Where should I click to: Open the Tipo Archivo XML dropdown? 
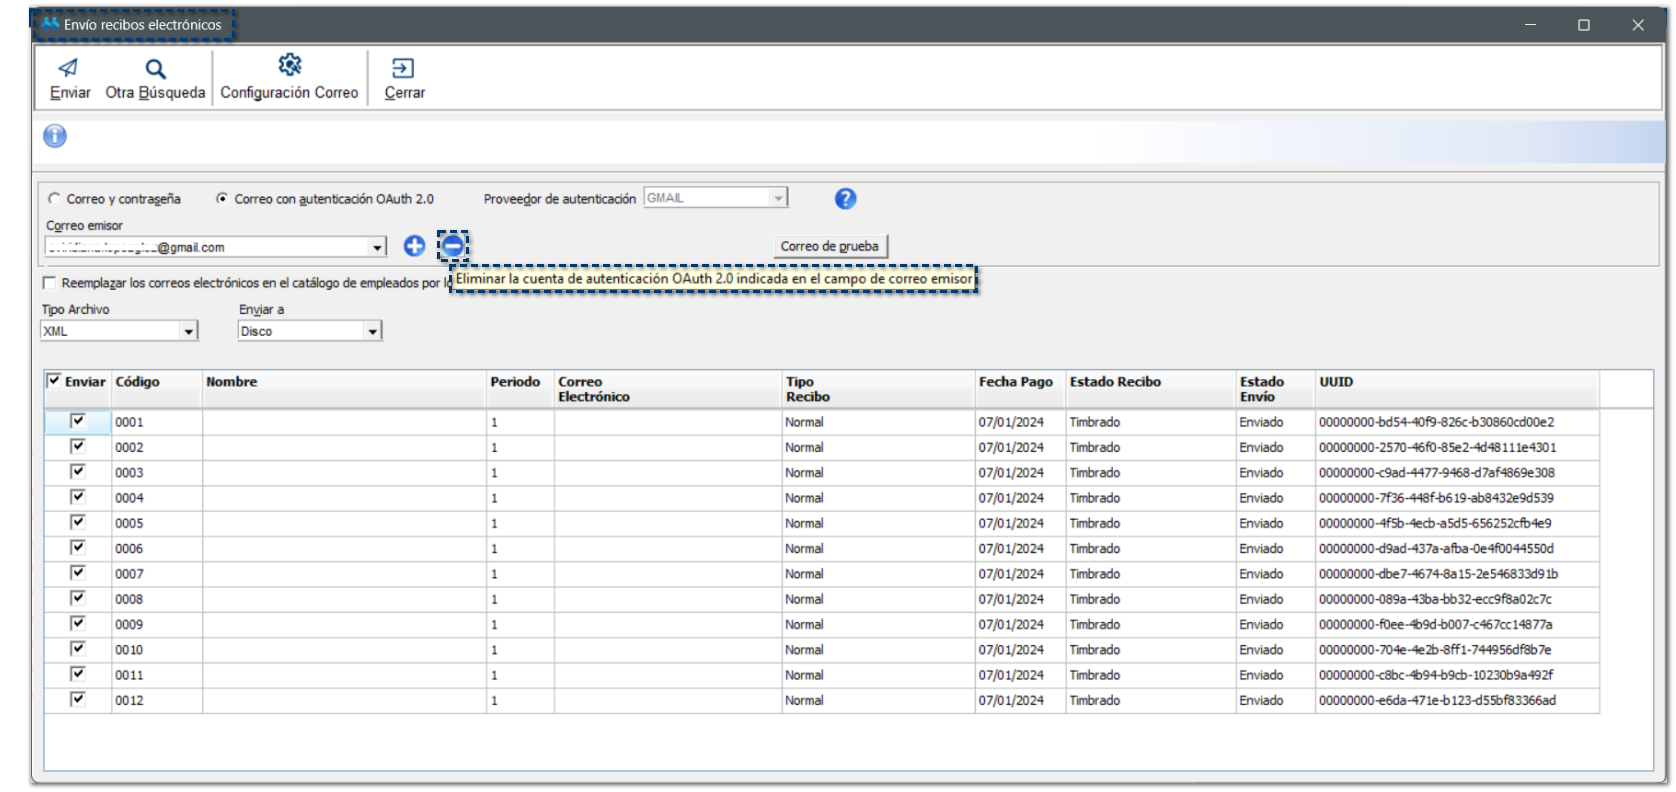189,331
